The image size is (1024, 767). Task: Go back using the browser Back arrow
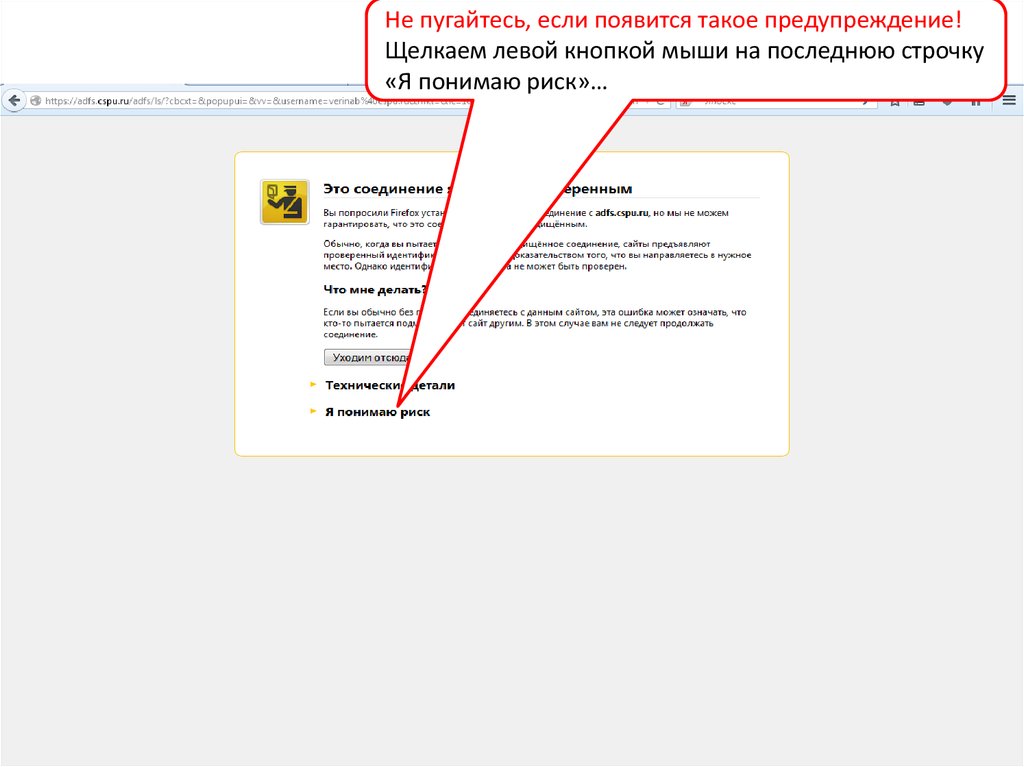pyautogui.click(x=14, y=101)
